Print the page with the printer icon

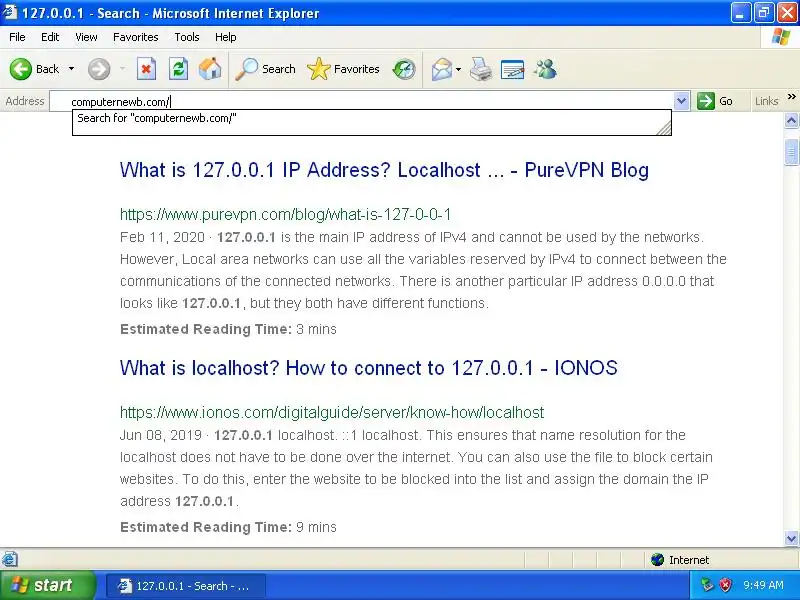tap(481, 69)
